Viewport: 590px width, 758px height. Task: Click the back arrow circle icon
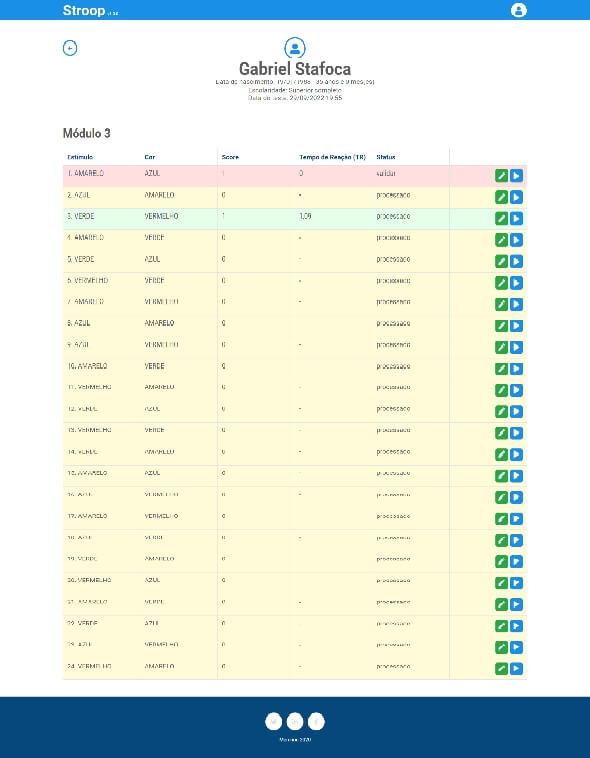70,48
